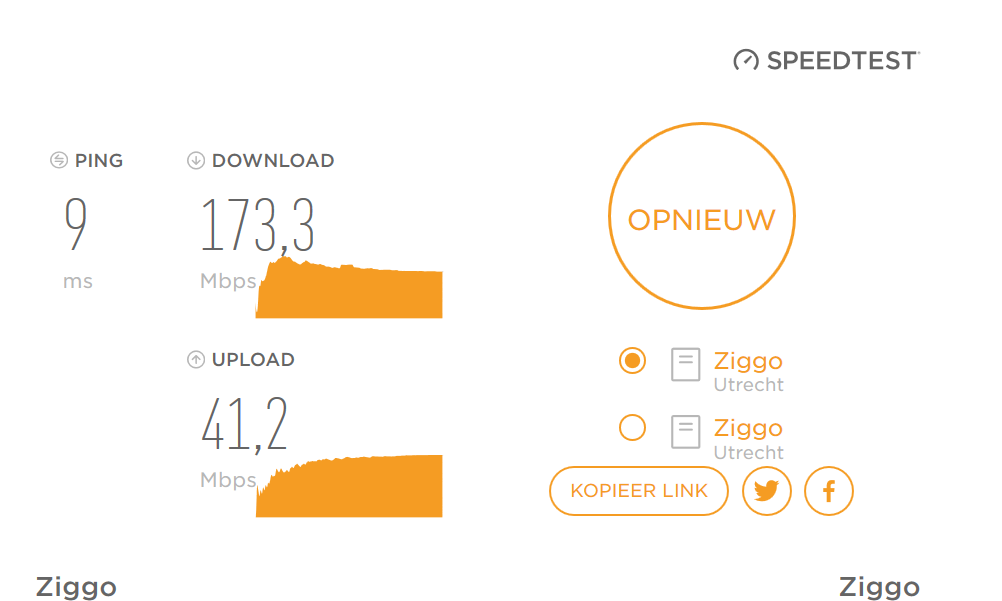Open the first orange Ziggo server link
This screenshot has height=601, width=1002.
[x=748, y=360]
